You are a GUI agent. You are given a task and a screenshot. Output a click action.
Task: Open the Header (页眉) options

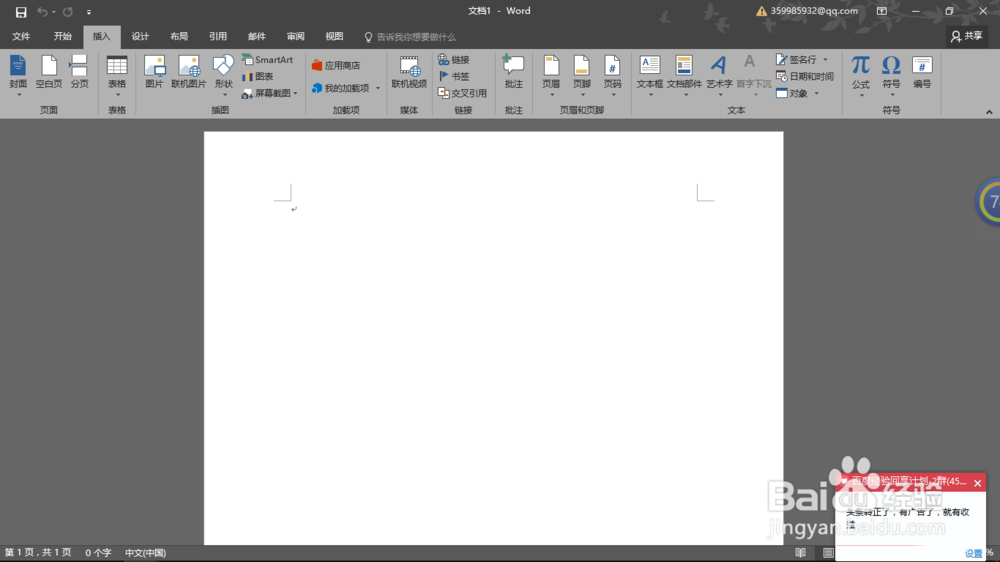(551, 75)
